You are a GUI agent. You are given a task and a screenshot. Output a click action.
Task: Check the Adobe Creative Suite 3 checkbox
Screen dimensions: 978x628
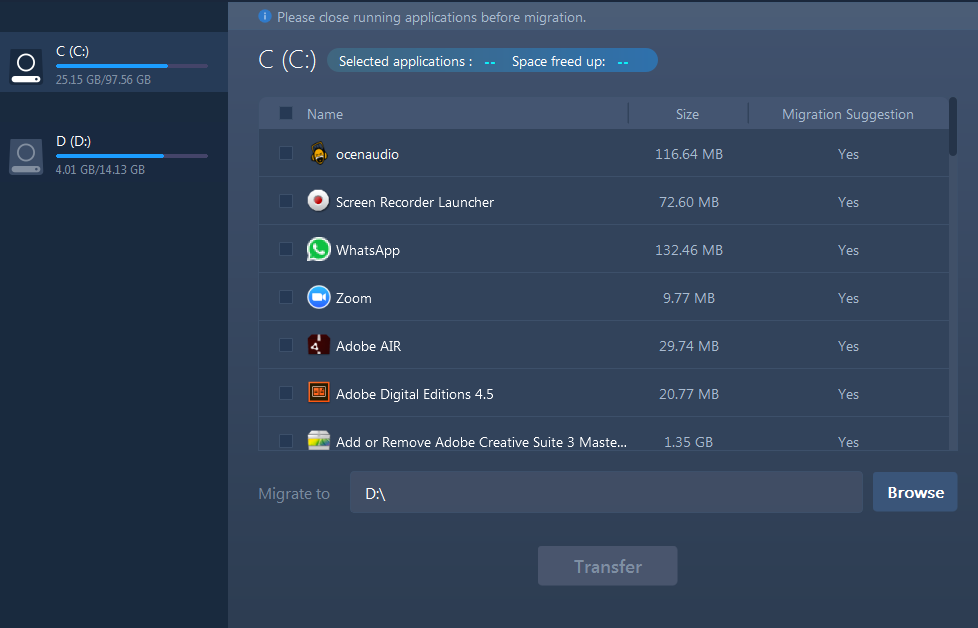286,441
